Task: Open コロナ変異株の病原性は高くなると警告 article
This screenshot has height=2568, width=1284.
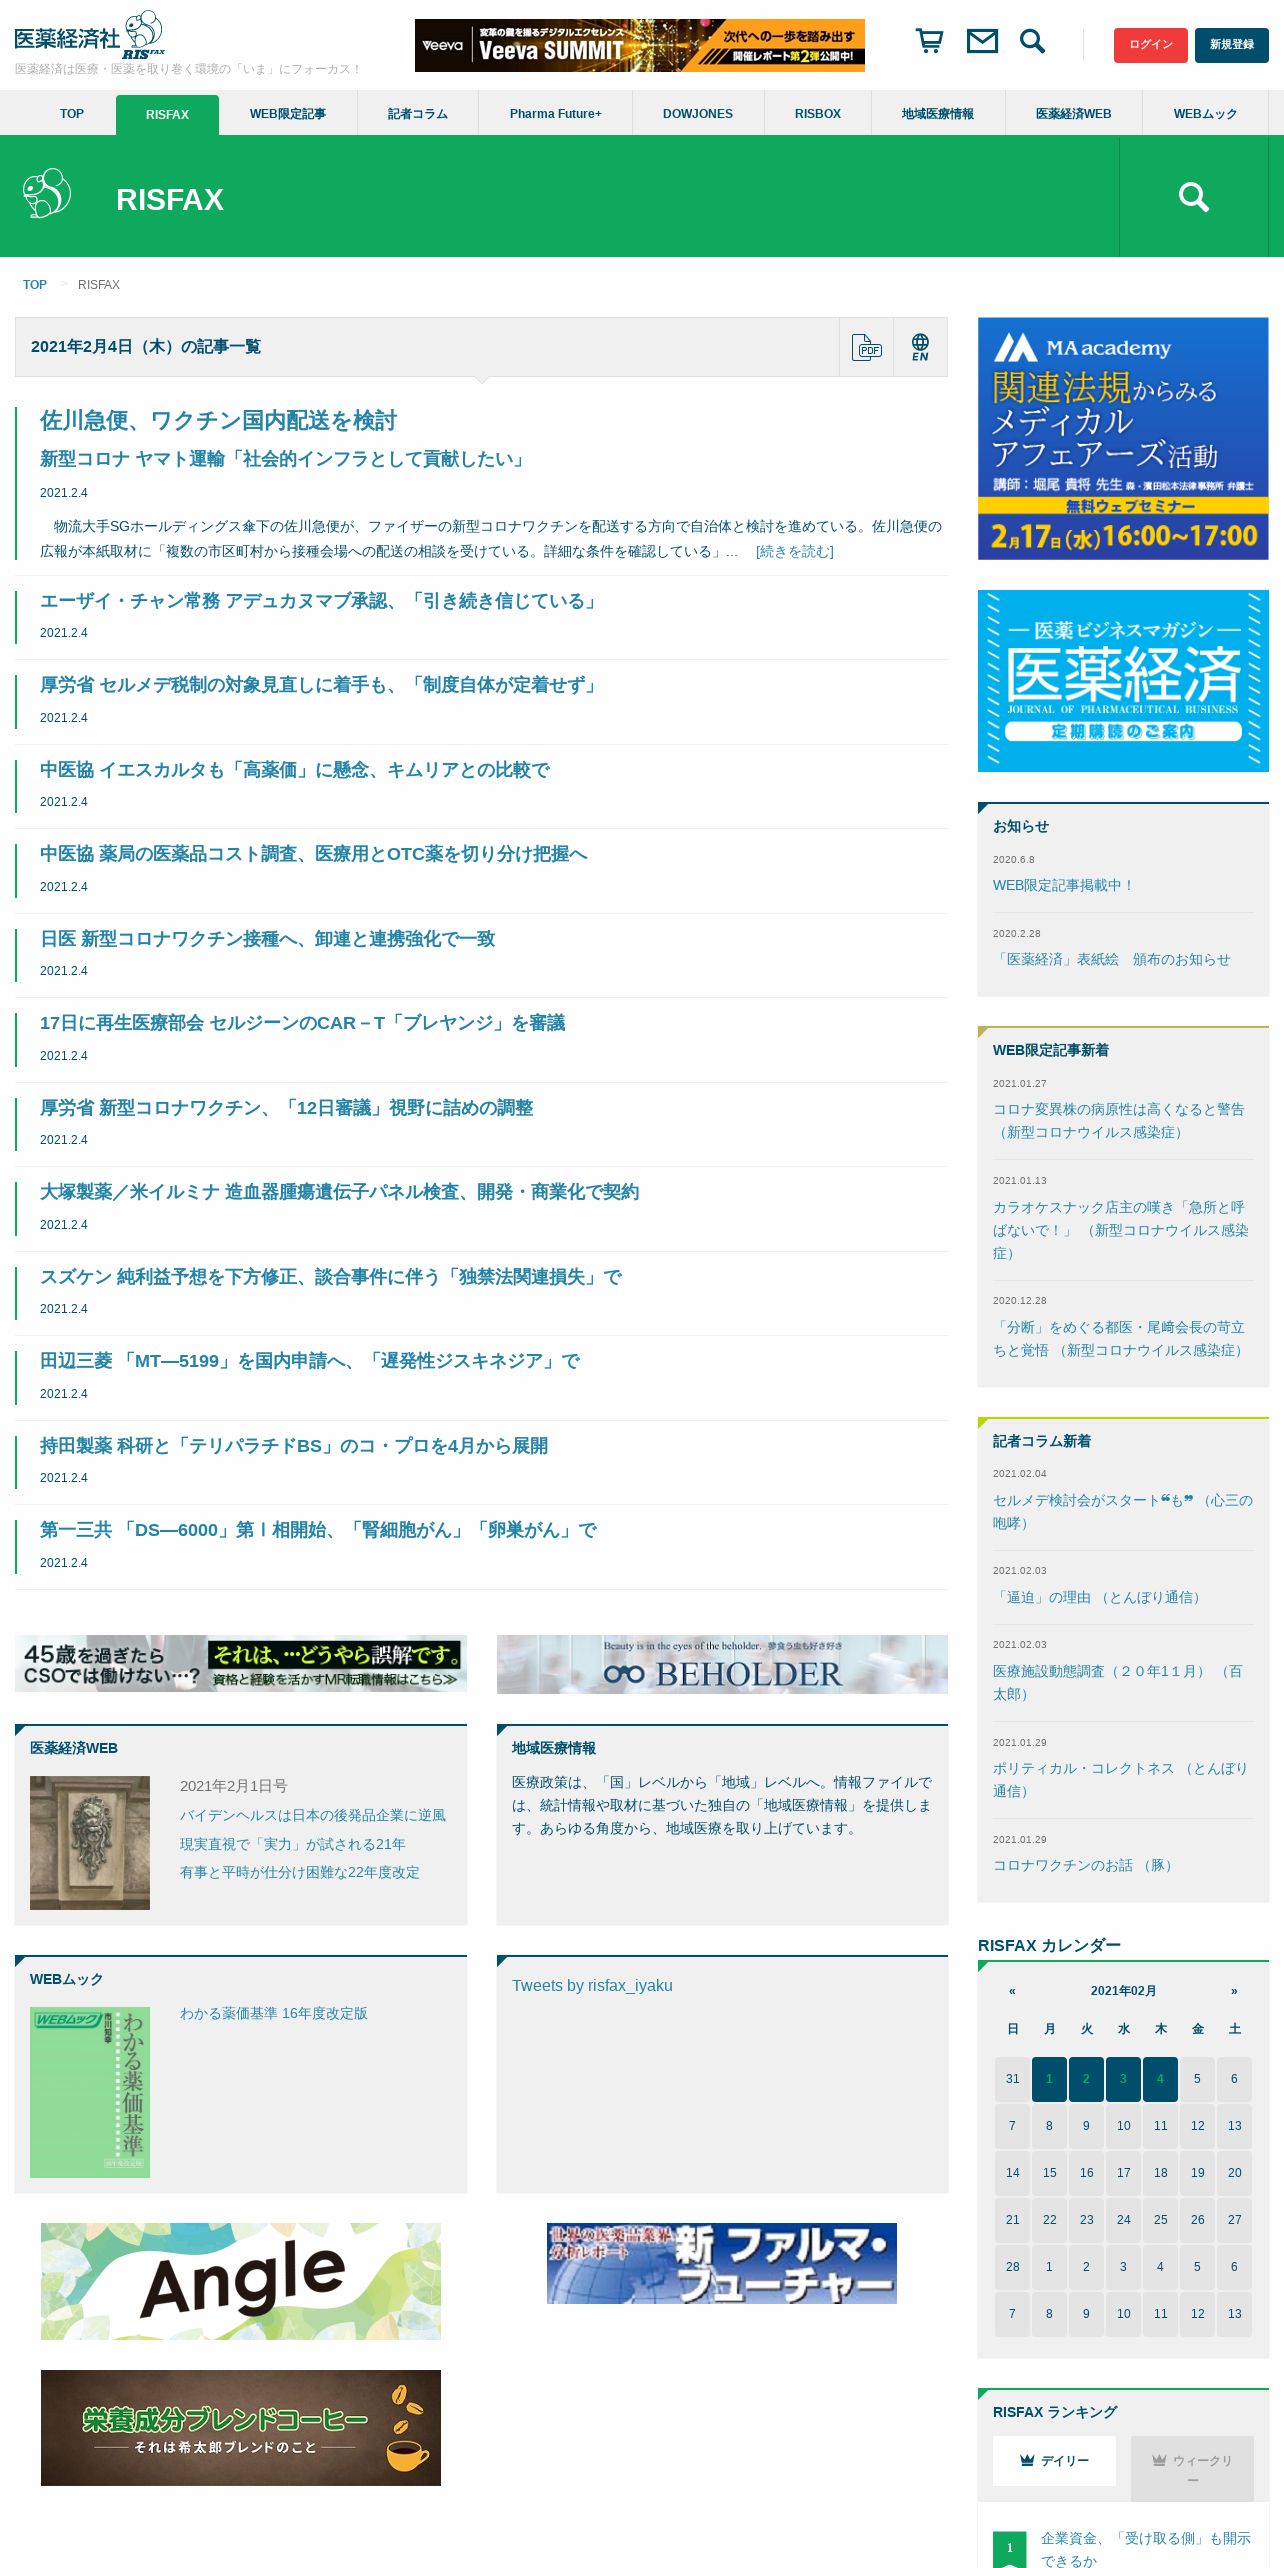Action: pyautogui.click(x=1119, y=1121)
